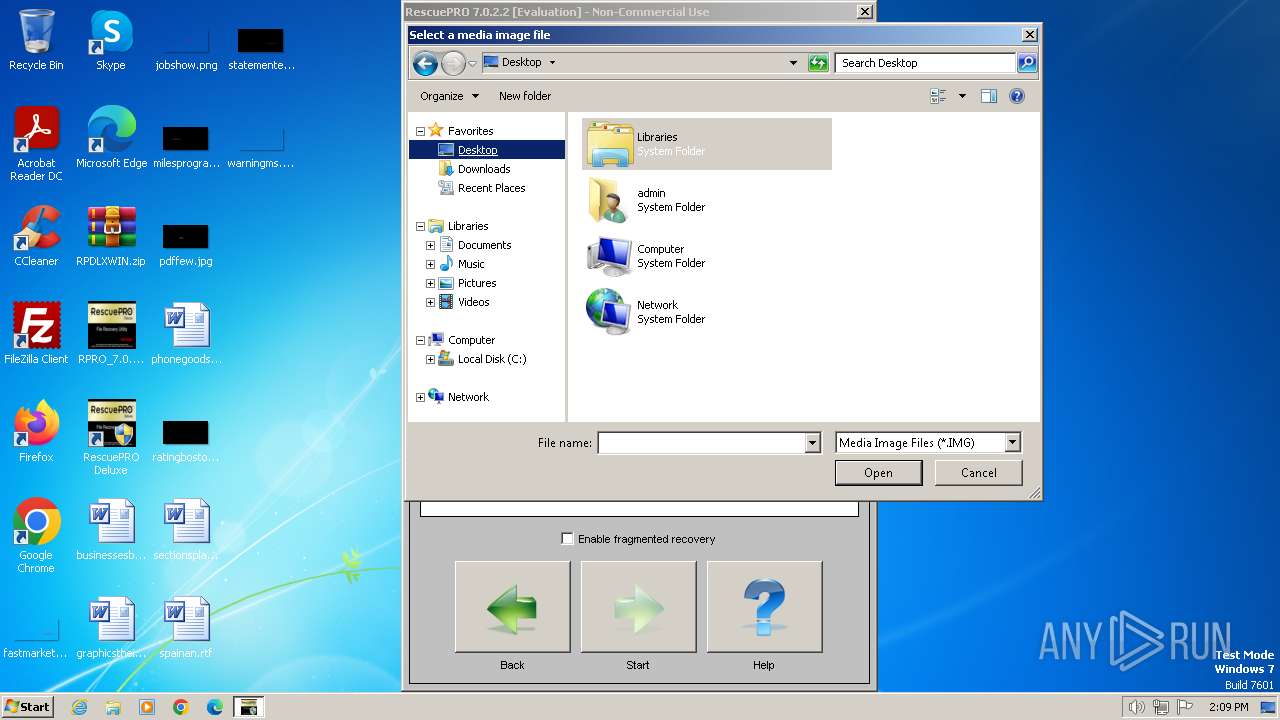
Task: Open the Organize menu
Action: (449, 96)
